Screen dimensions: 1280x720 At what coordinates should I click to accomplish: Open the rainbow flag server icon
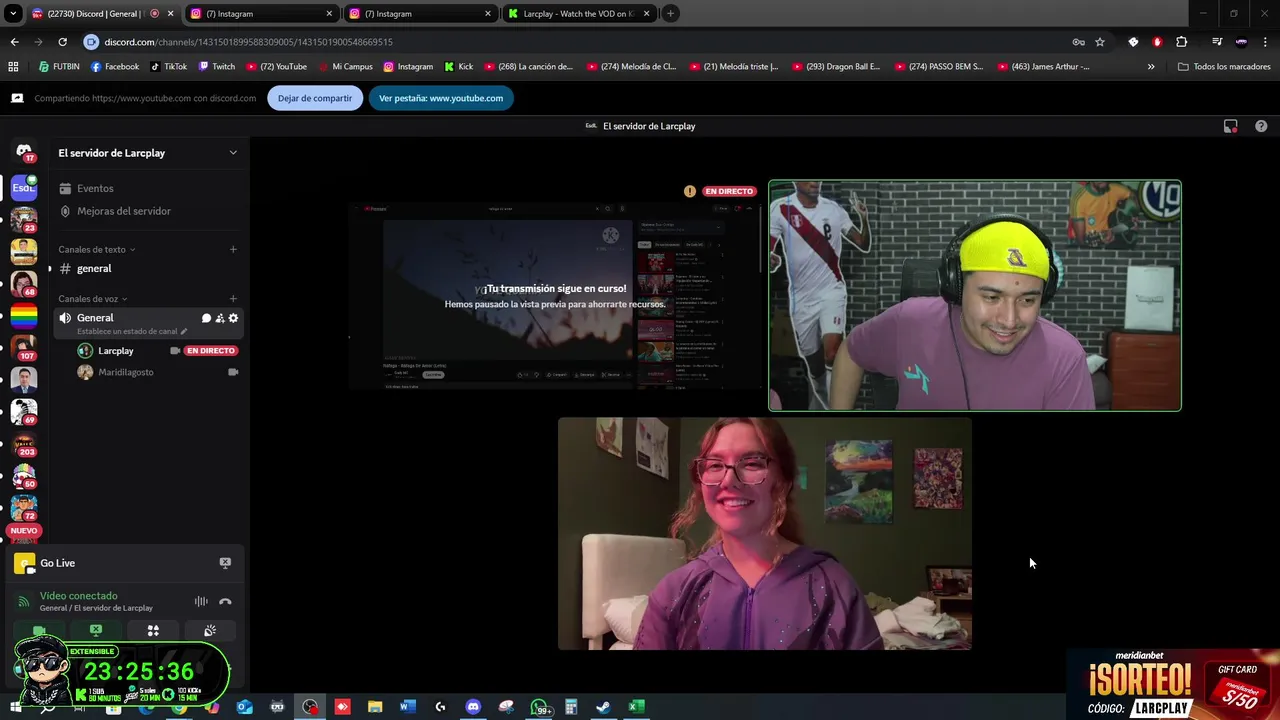pos(24,317)
